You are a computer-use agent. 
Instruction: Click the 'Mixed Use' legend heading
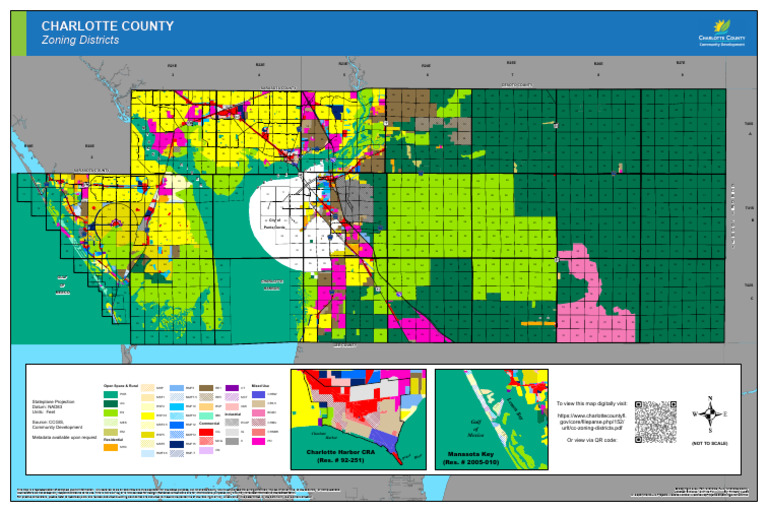[261, 386]
